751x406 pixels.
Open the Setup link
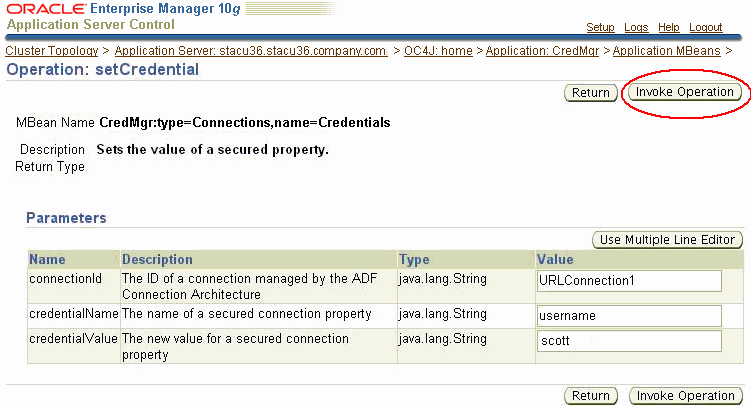pyautogui.click(x=600, y=27)
